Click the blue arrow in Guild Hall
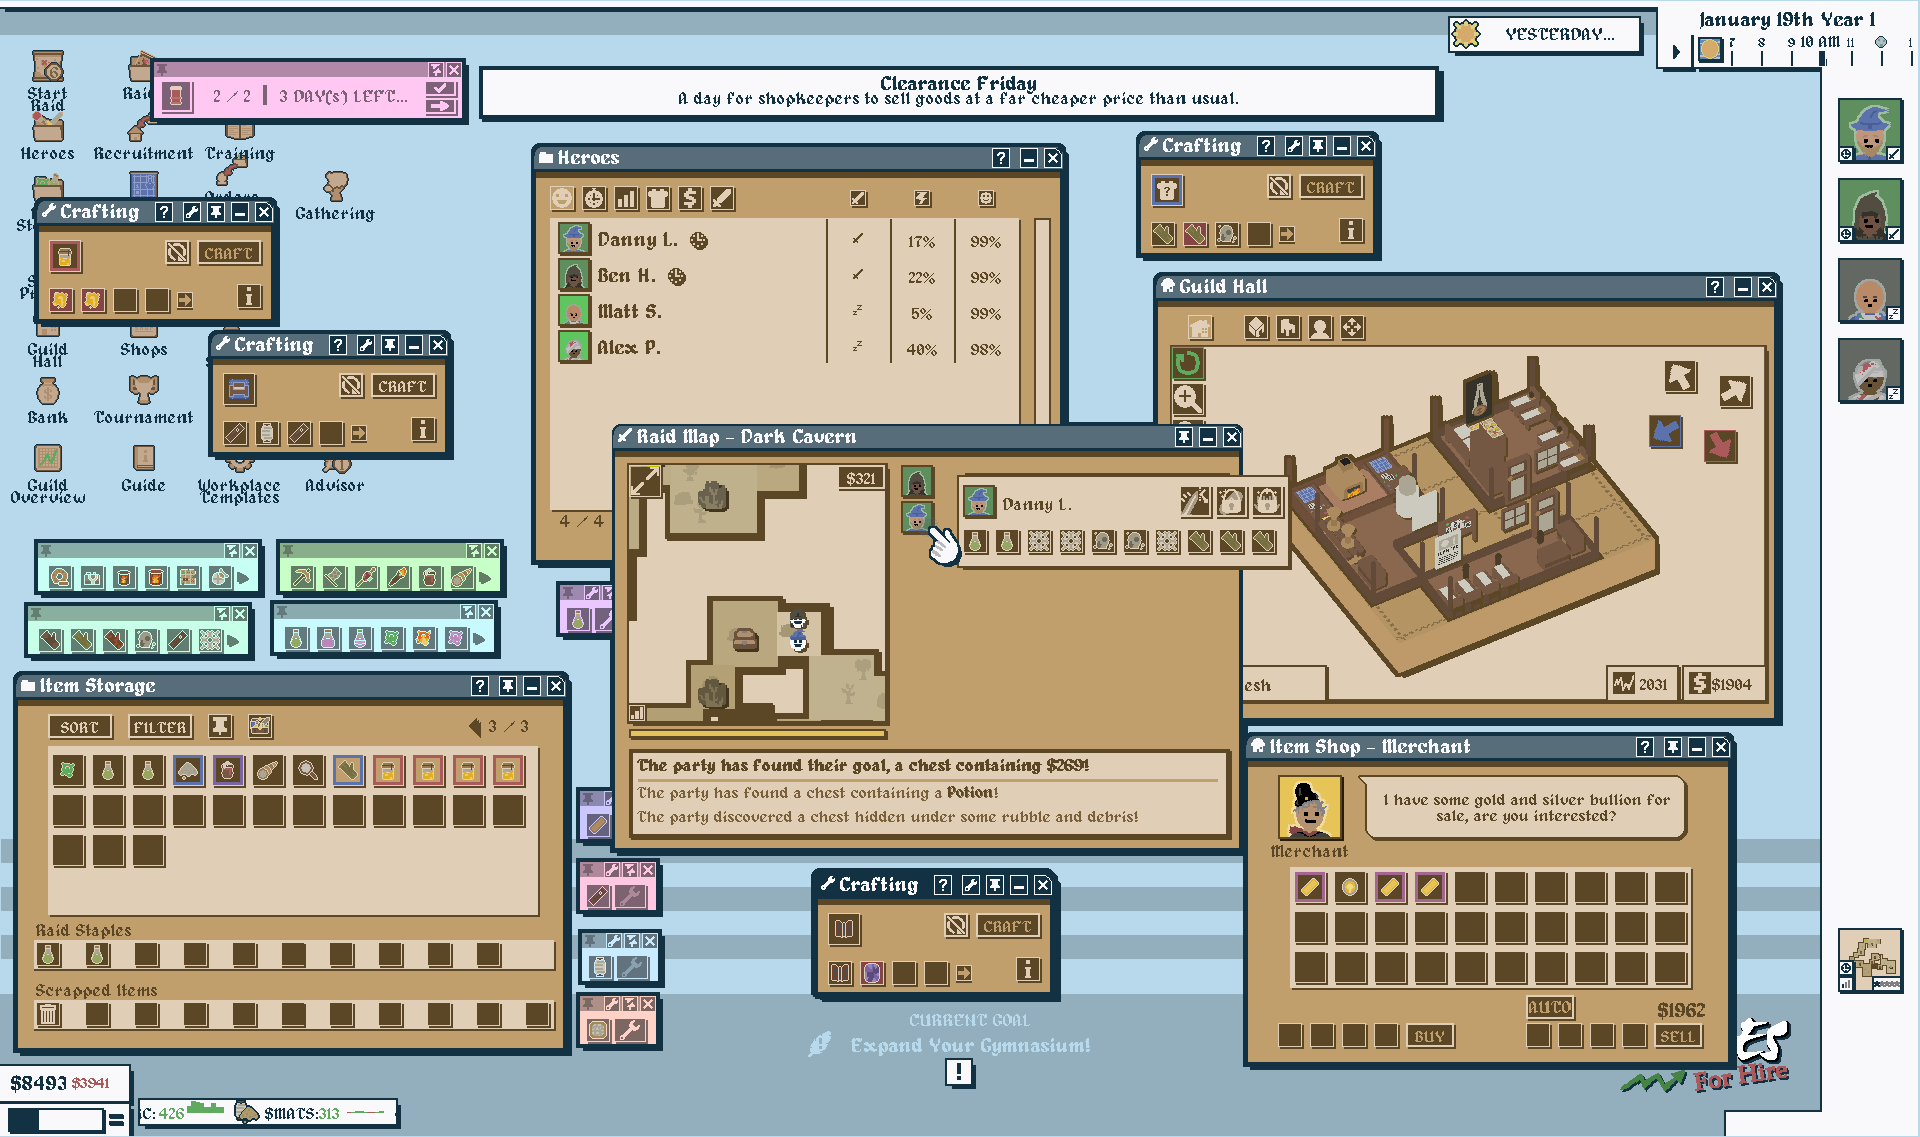Viewport: 1920px width, 1137px height. click(x=1665, y=431)
